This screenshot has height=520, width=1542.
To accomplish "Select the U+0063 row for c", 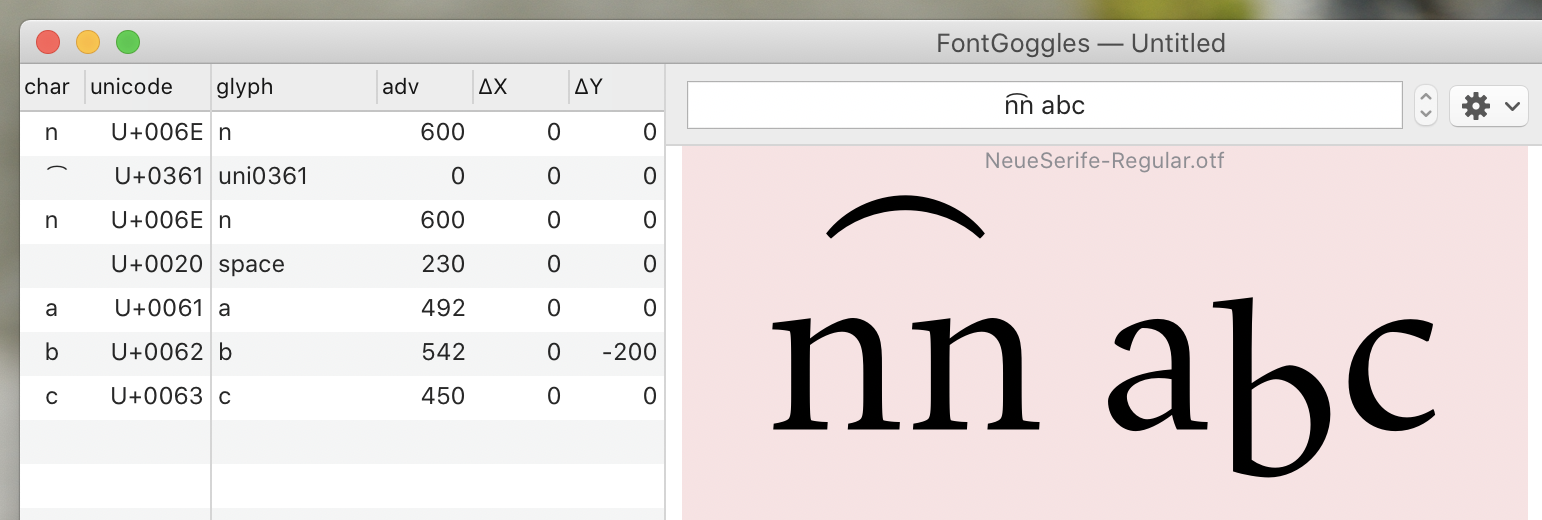I will 340,397.
